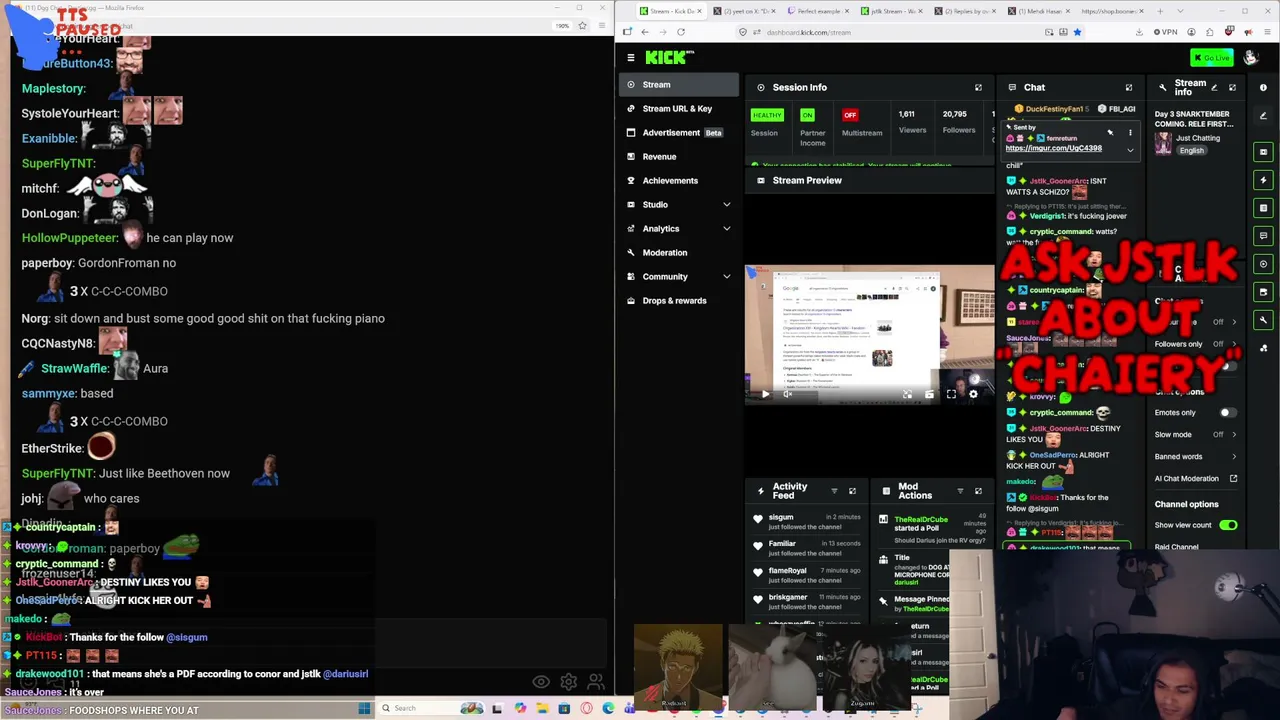Screen dimensions: 1280x720
Task: Enter fullscreen in Stream Preview
Action: point(951,394)
